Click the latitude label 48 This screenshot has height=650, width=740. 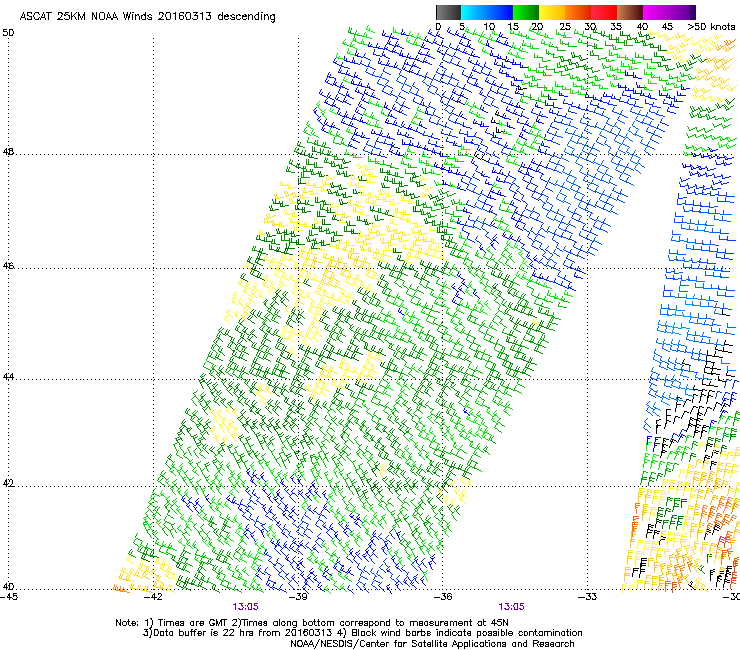pyautogui.click(x=8, y=152)
